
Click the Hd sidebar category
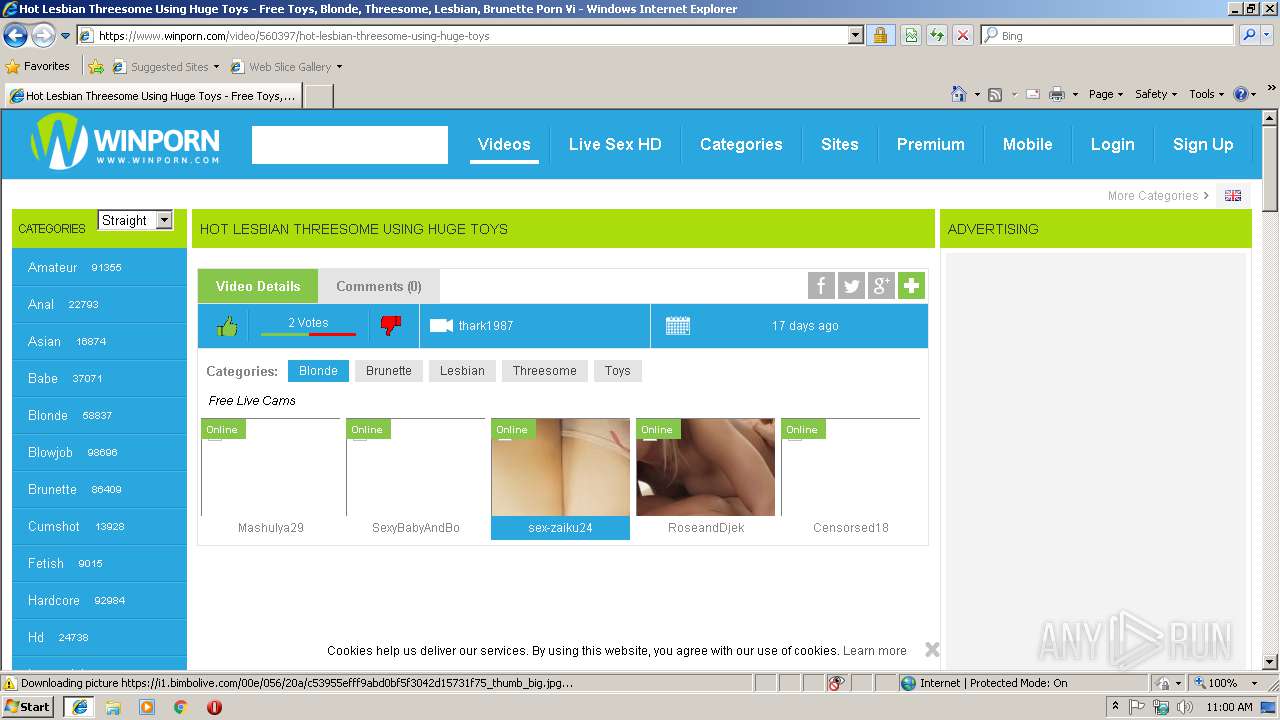tap(99, 638)
